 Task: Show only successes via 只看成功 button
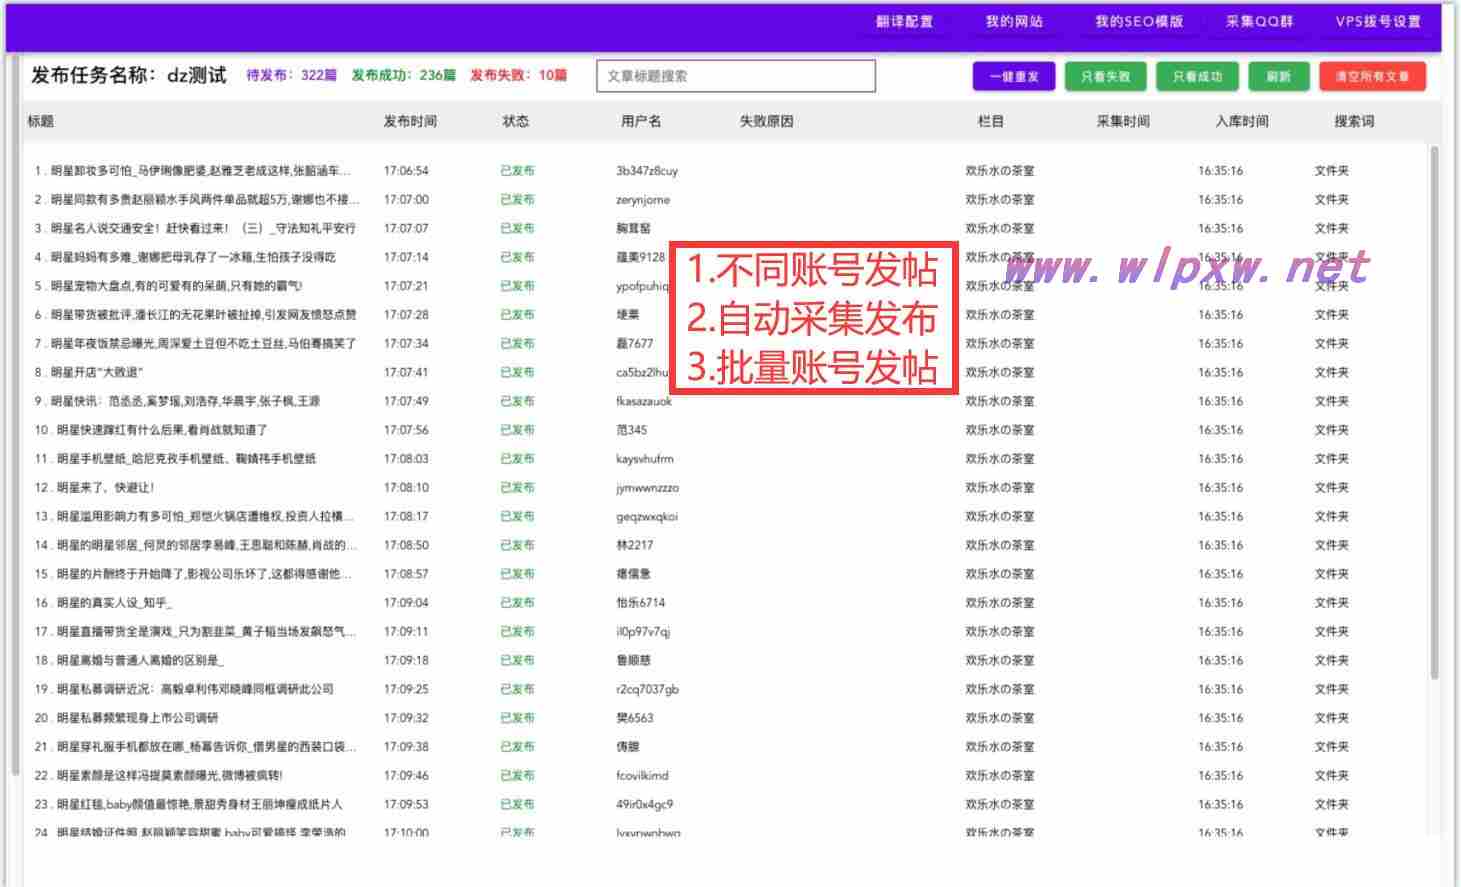point(1197,76)
